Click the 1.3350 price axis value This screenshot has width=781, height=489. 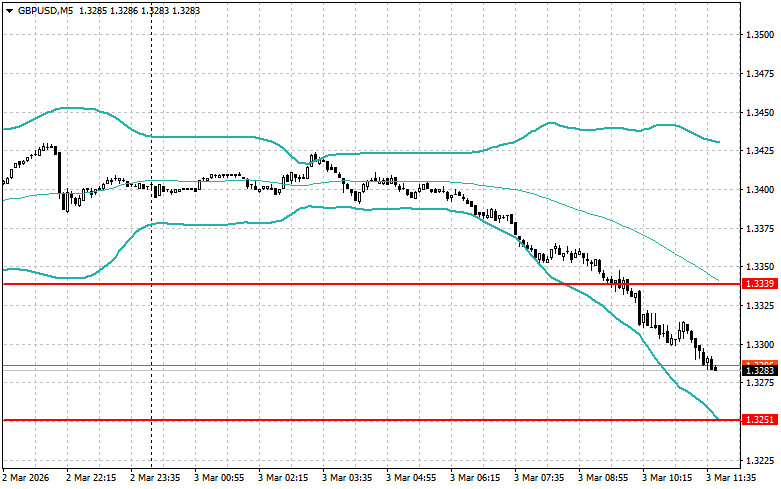pyautogui.click(x=760, y=267)
